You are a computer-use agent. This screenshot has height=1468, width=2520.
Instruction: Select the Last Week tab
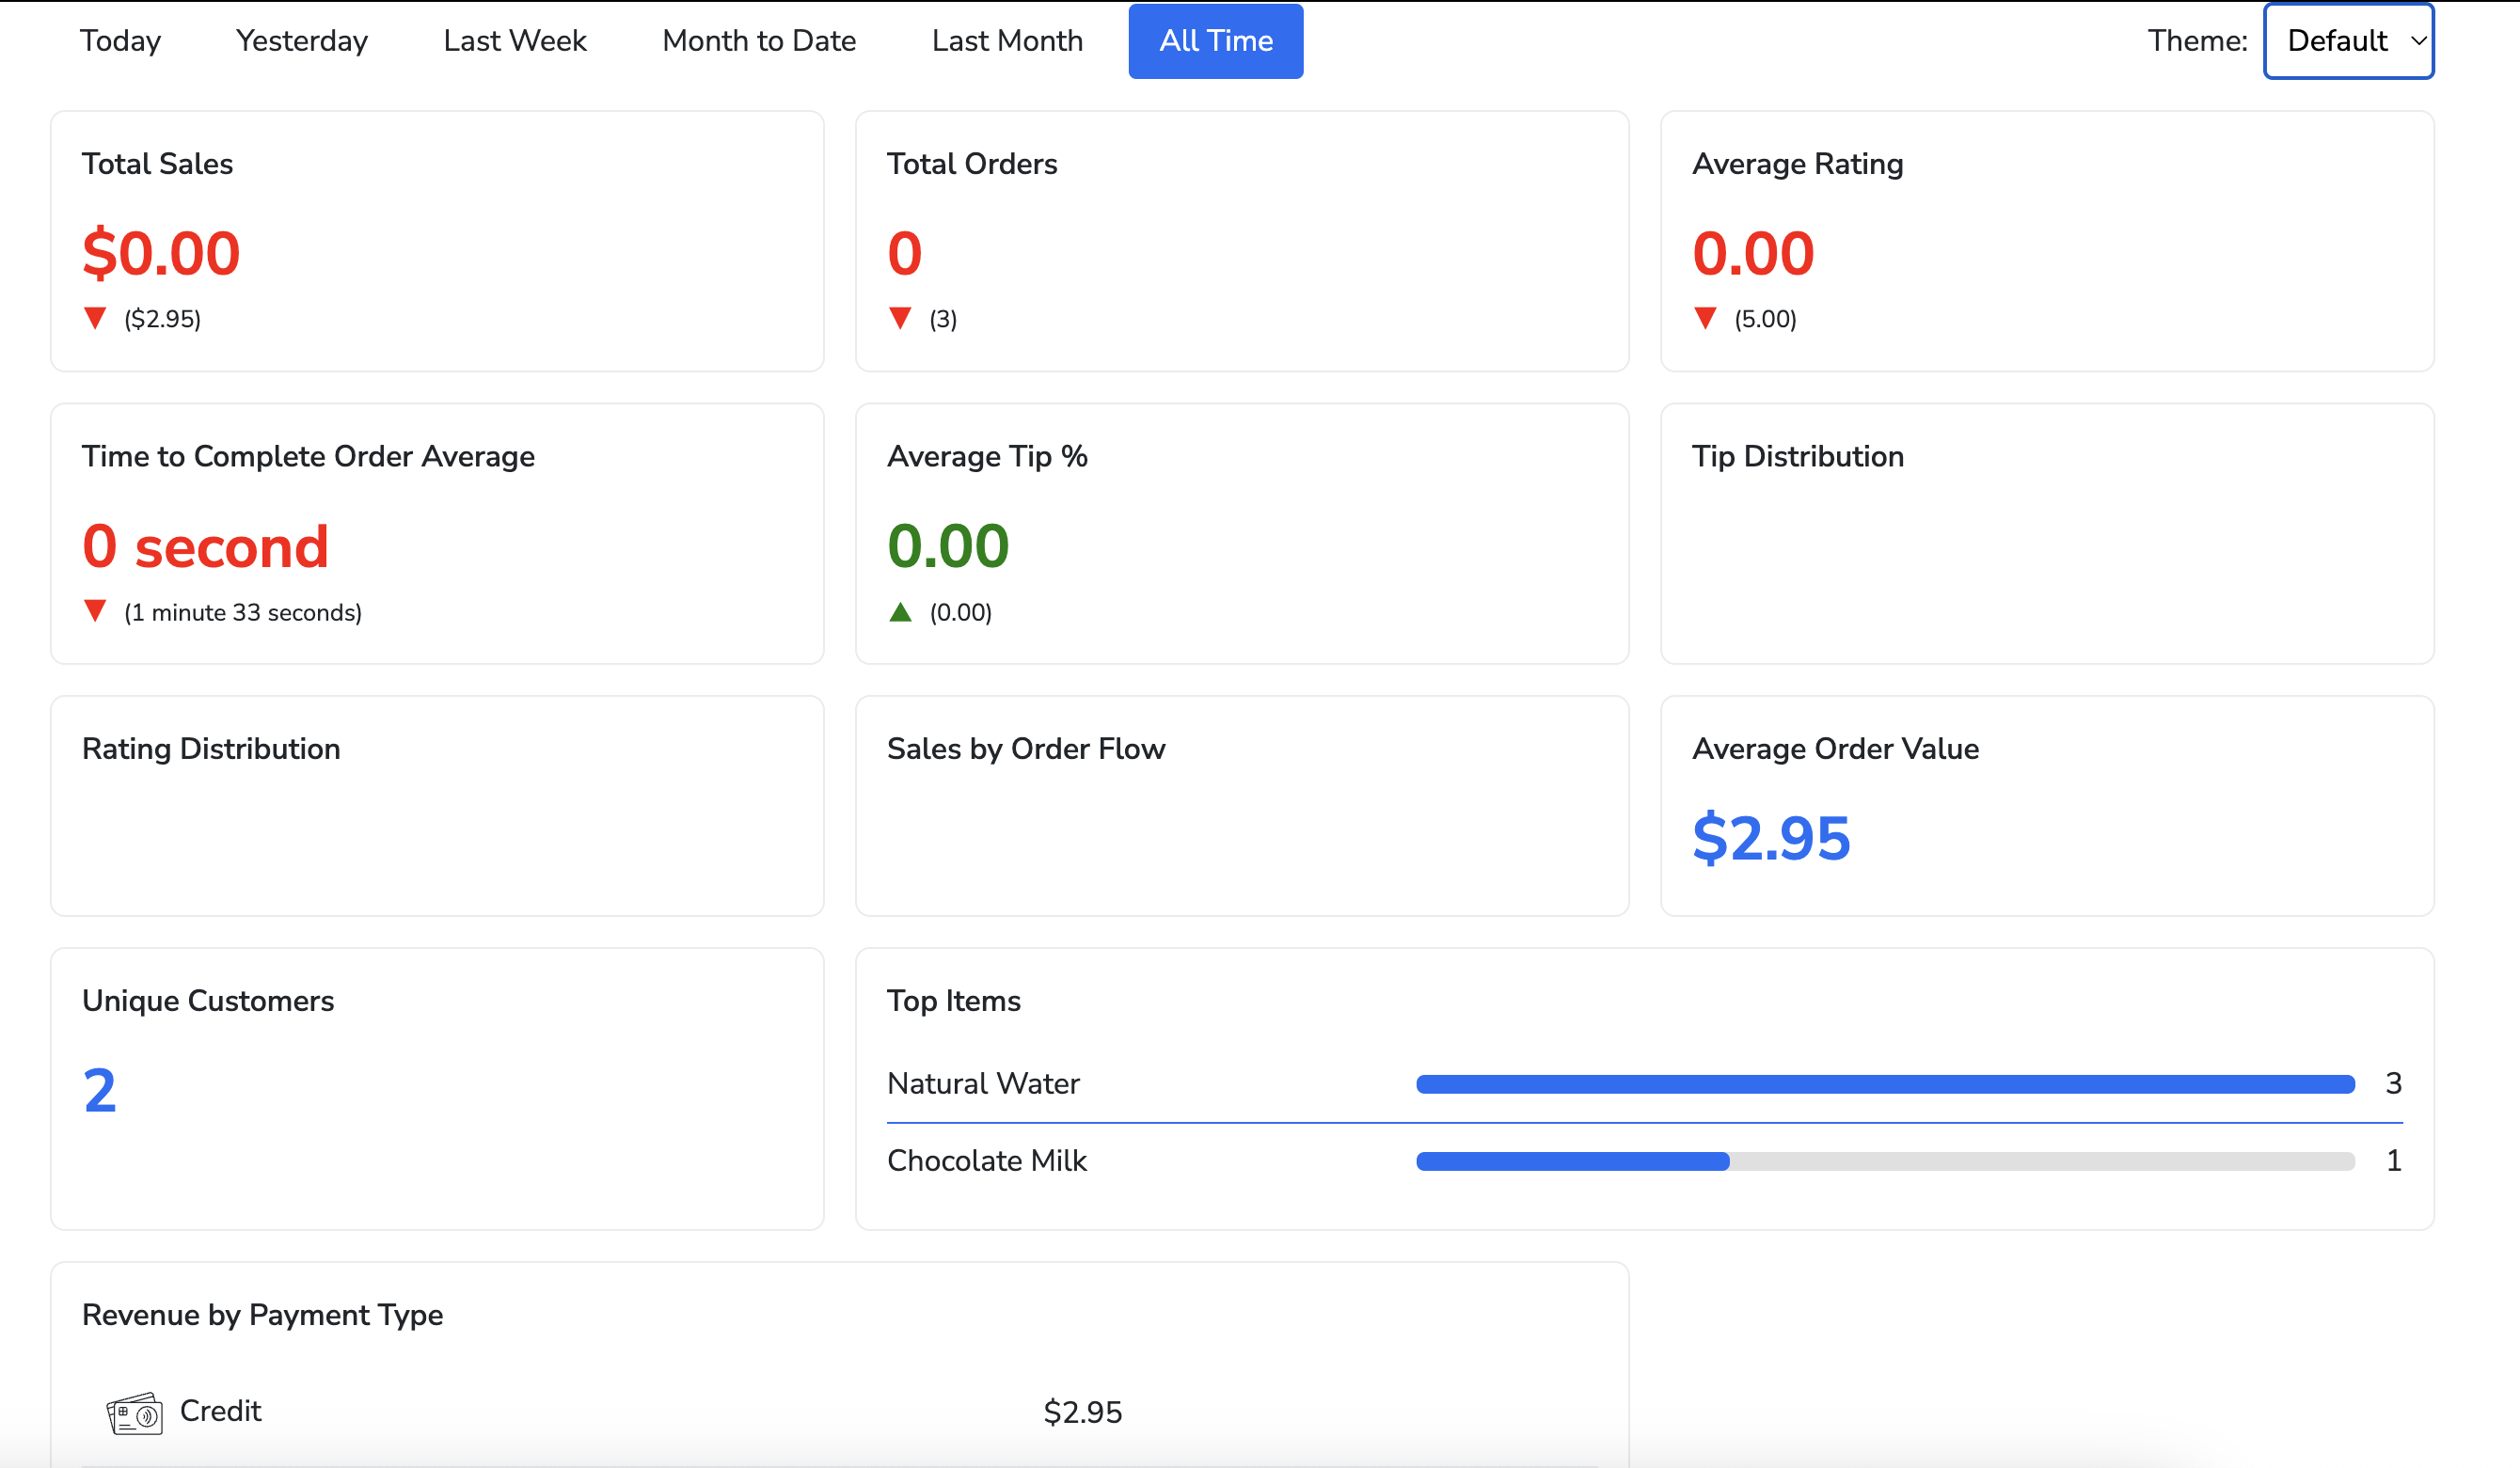point(515,41)
